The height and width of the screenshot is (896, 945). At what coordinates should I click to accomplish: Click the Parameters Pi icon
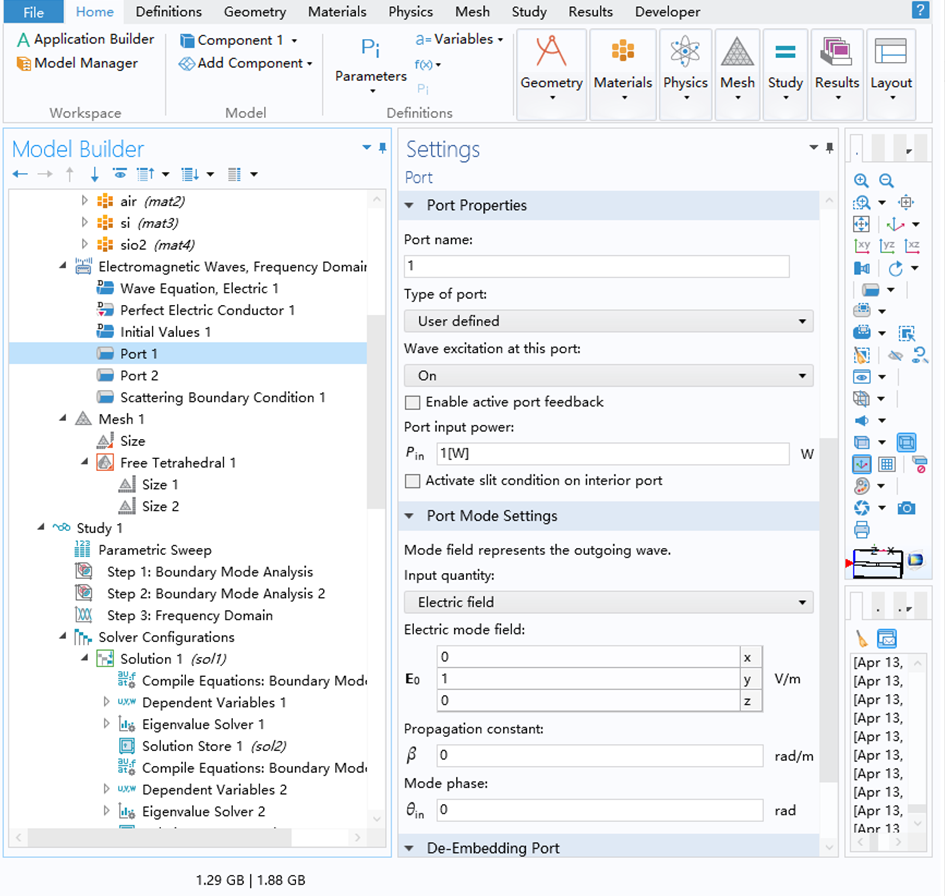[x=370, y=50]
